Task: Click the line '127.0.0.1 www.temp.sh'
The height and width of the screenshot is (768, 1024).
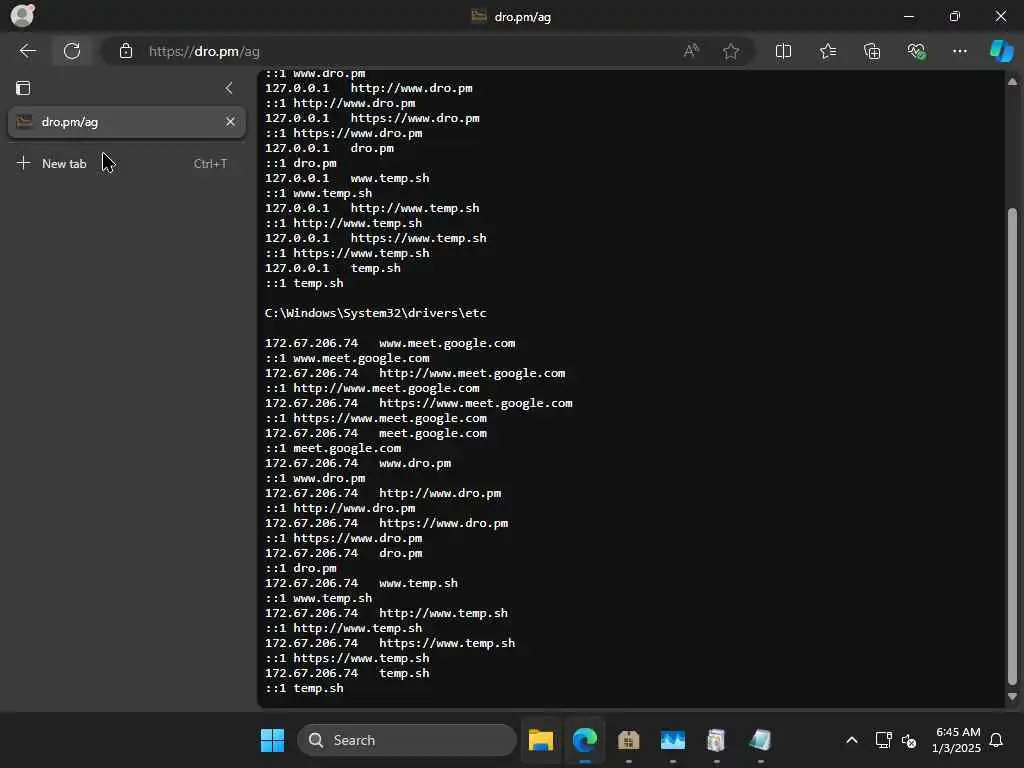Action: pyautogui.click(x=347, y=178)
